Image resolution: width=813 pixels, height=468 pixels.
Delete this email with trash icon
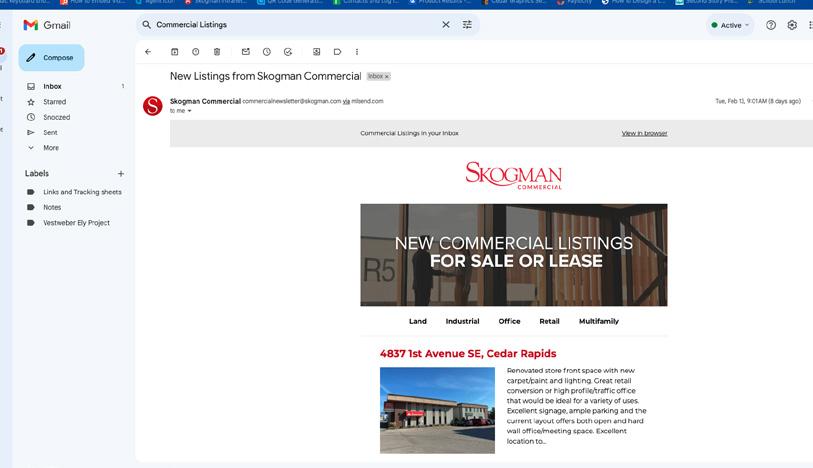click(217, 52)
